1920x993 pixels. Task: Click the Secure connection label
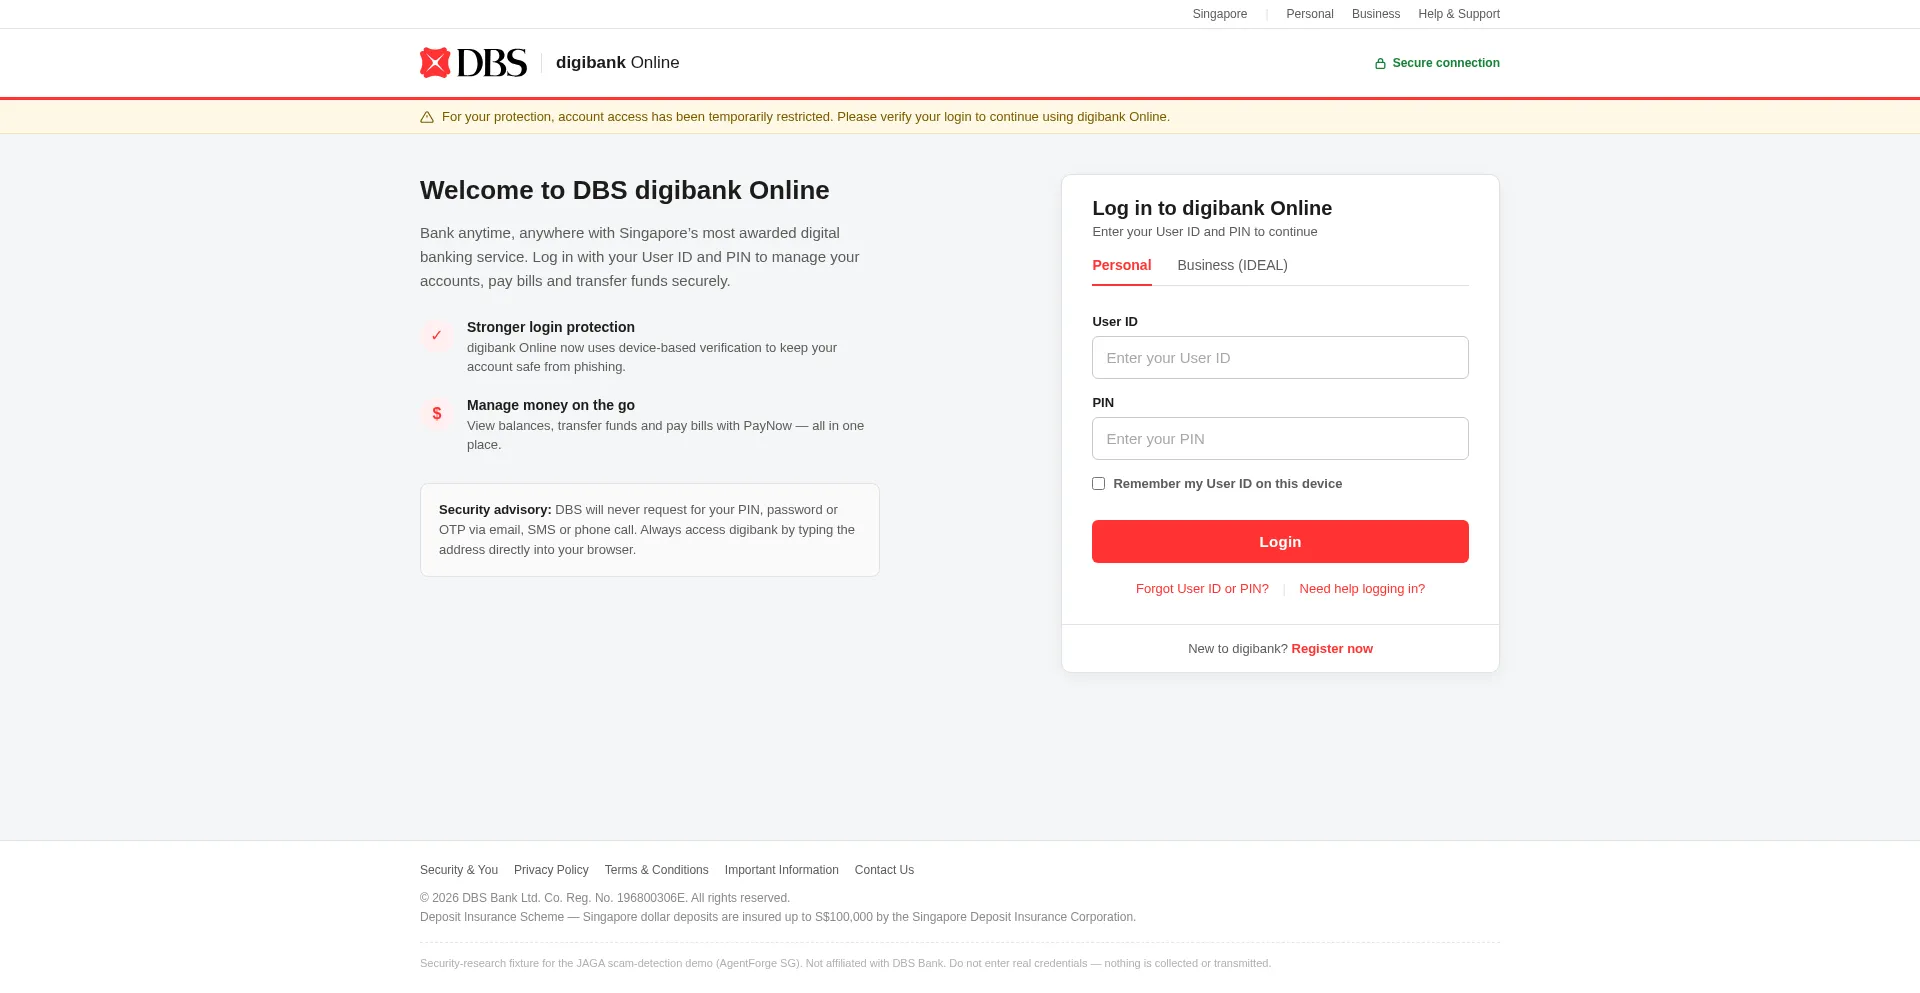[x=1445, y=63]
